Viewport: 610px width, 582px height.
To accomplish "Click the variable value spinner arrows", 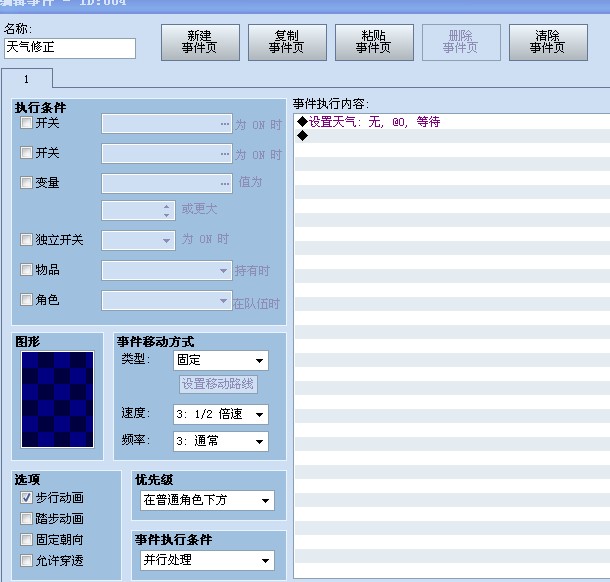I will 167,210.
